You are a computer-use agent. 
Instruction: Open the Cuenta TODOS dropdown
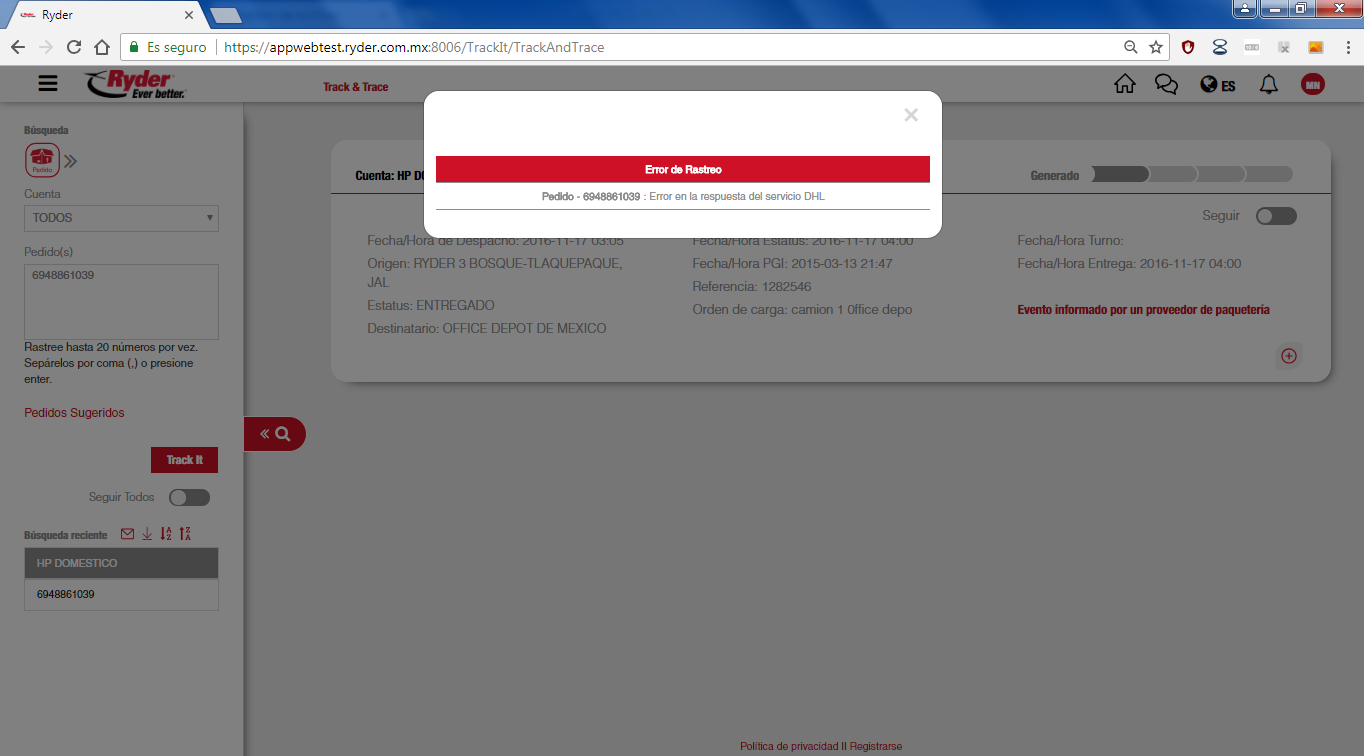click(x=121, y=217)
